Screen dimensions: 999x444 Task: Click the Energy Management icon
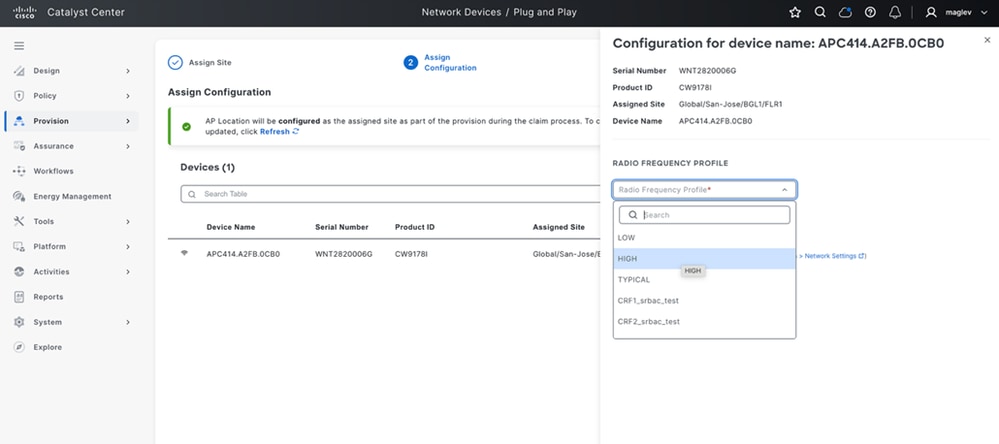[19, 196]
